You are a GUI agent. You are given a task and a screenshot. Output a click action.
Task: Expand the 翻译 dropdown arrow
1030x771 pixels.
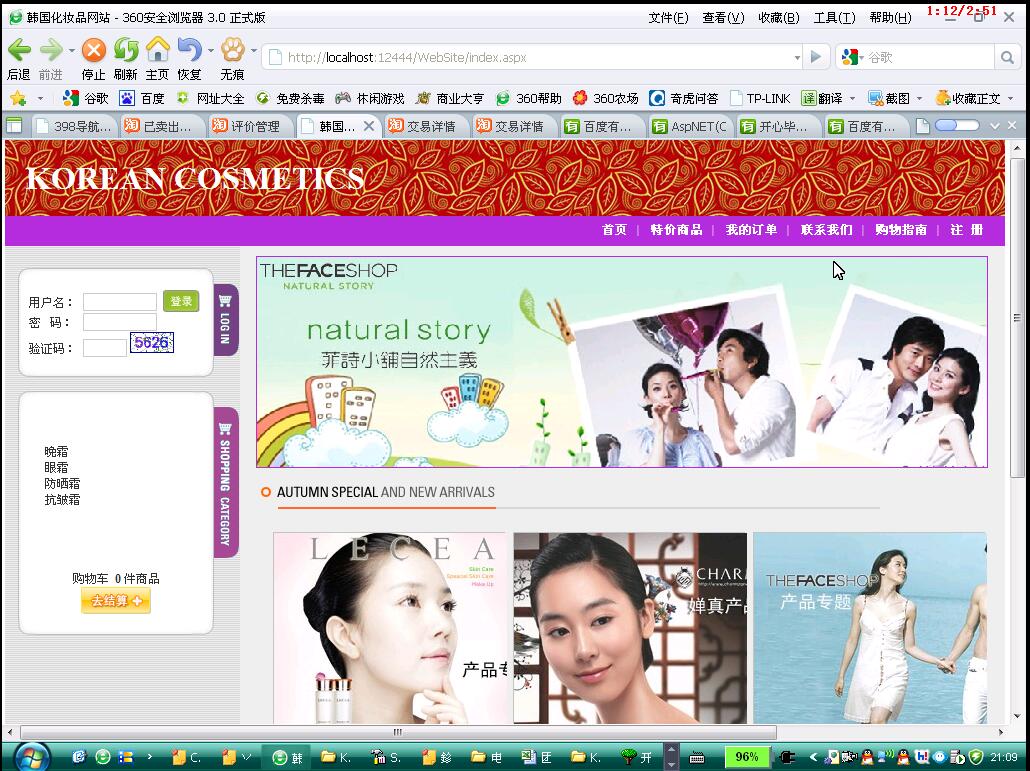853,99
